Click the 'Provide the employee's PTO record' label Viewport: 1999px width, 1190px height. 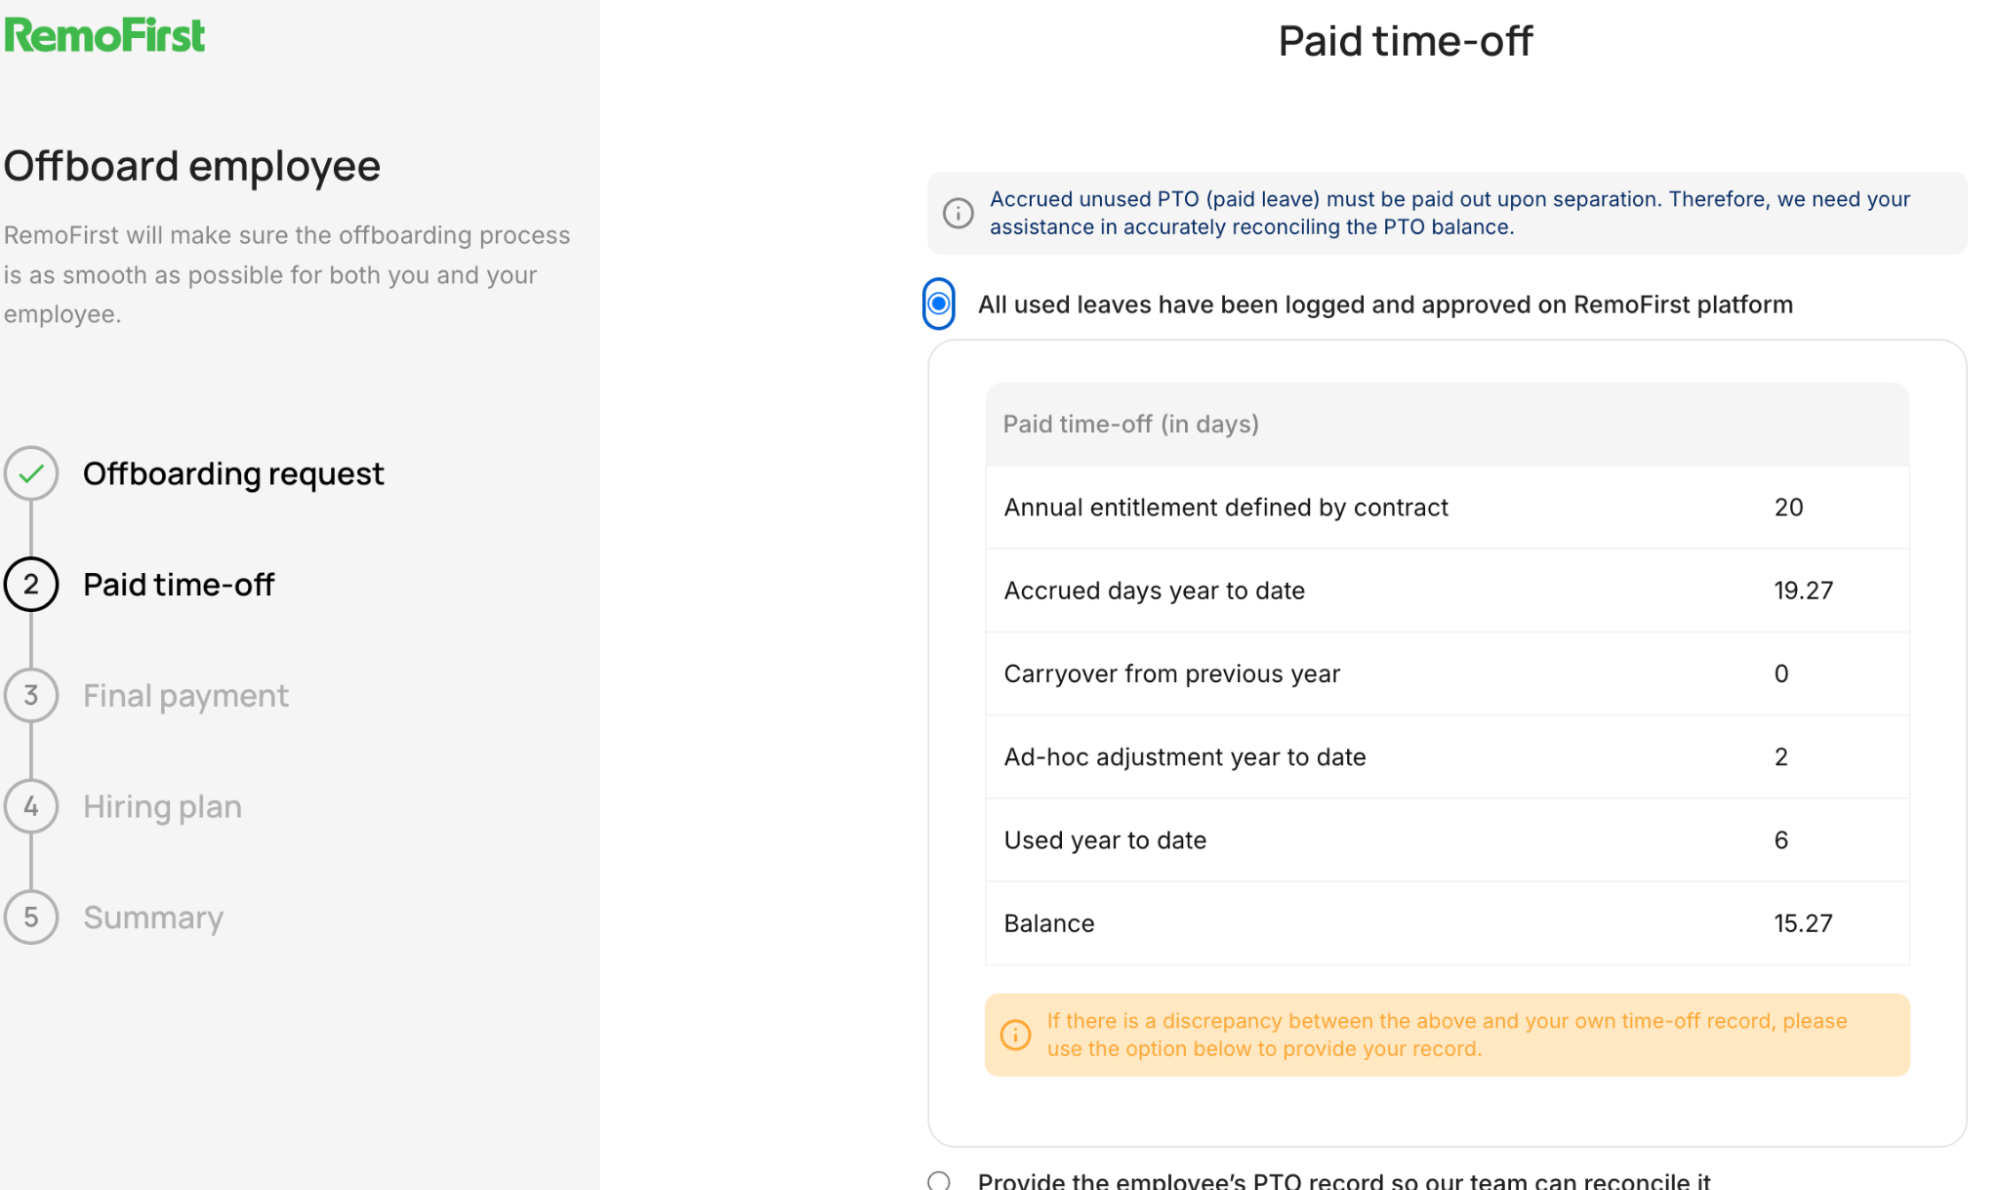click(1344, 1180)
